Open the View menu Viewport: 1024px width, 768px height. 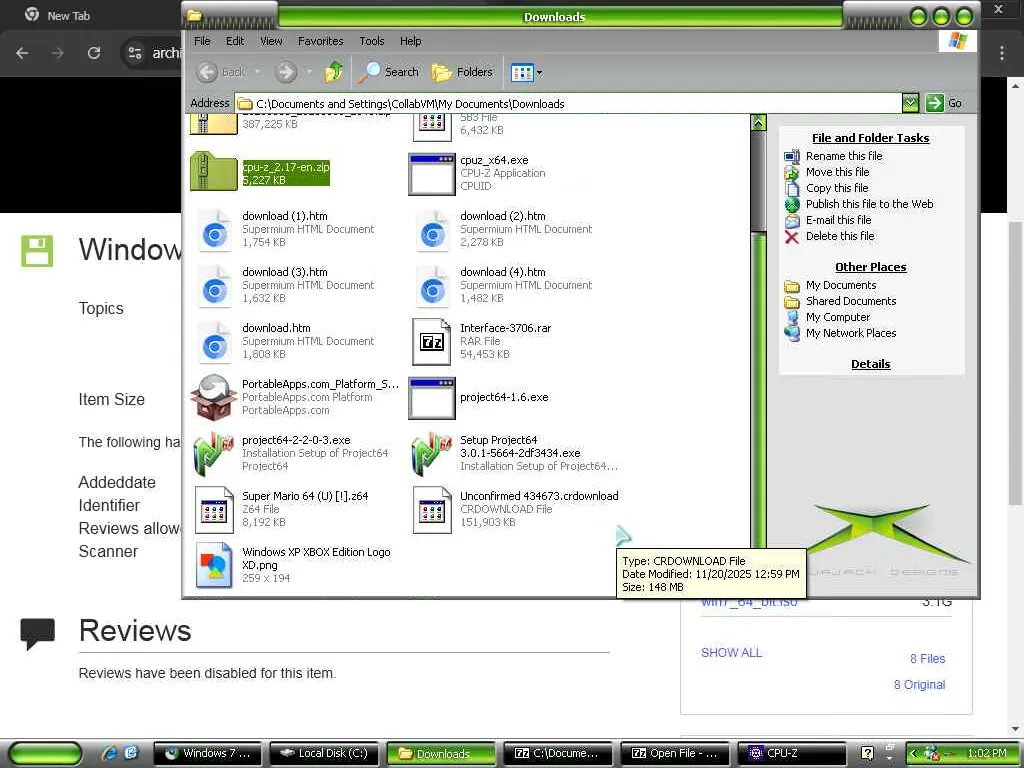pyautogui.click(x=271, y=40)
